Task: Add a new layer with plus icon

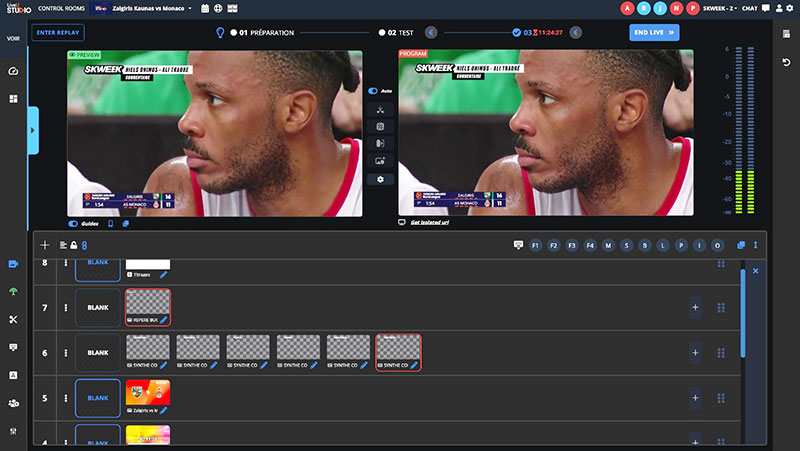Action: (44, 245)
